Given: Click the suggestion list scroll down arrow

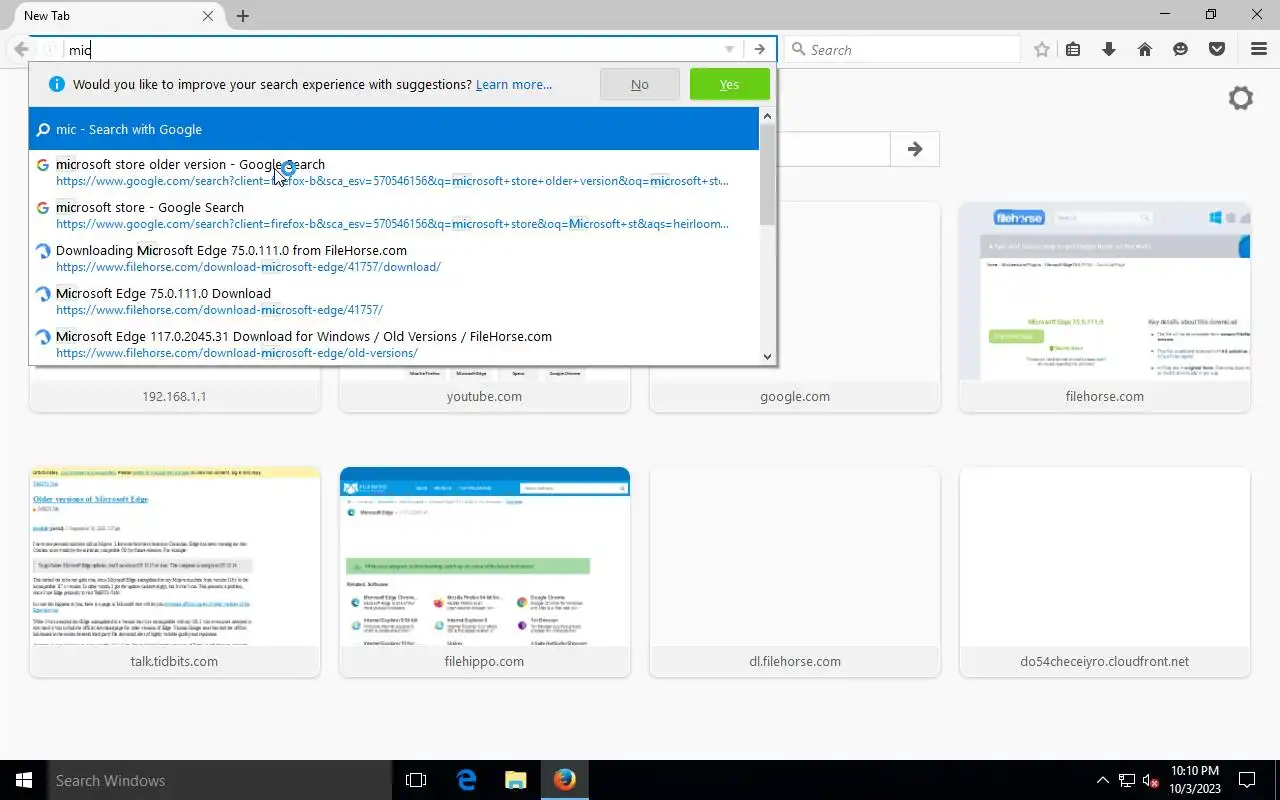Looking at the screenshot, I should pos(768,356).
